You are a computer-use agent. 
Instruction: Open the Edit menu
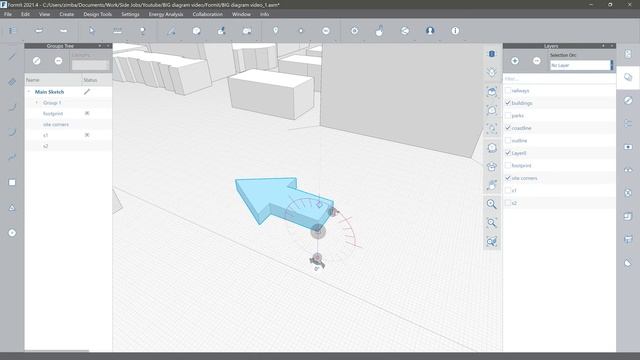(25, 14)
